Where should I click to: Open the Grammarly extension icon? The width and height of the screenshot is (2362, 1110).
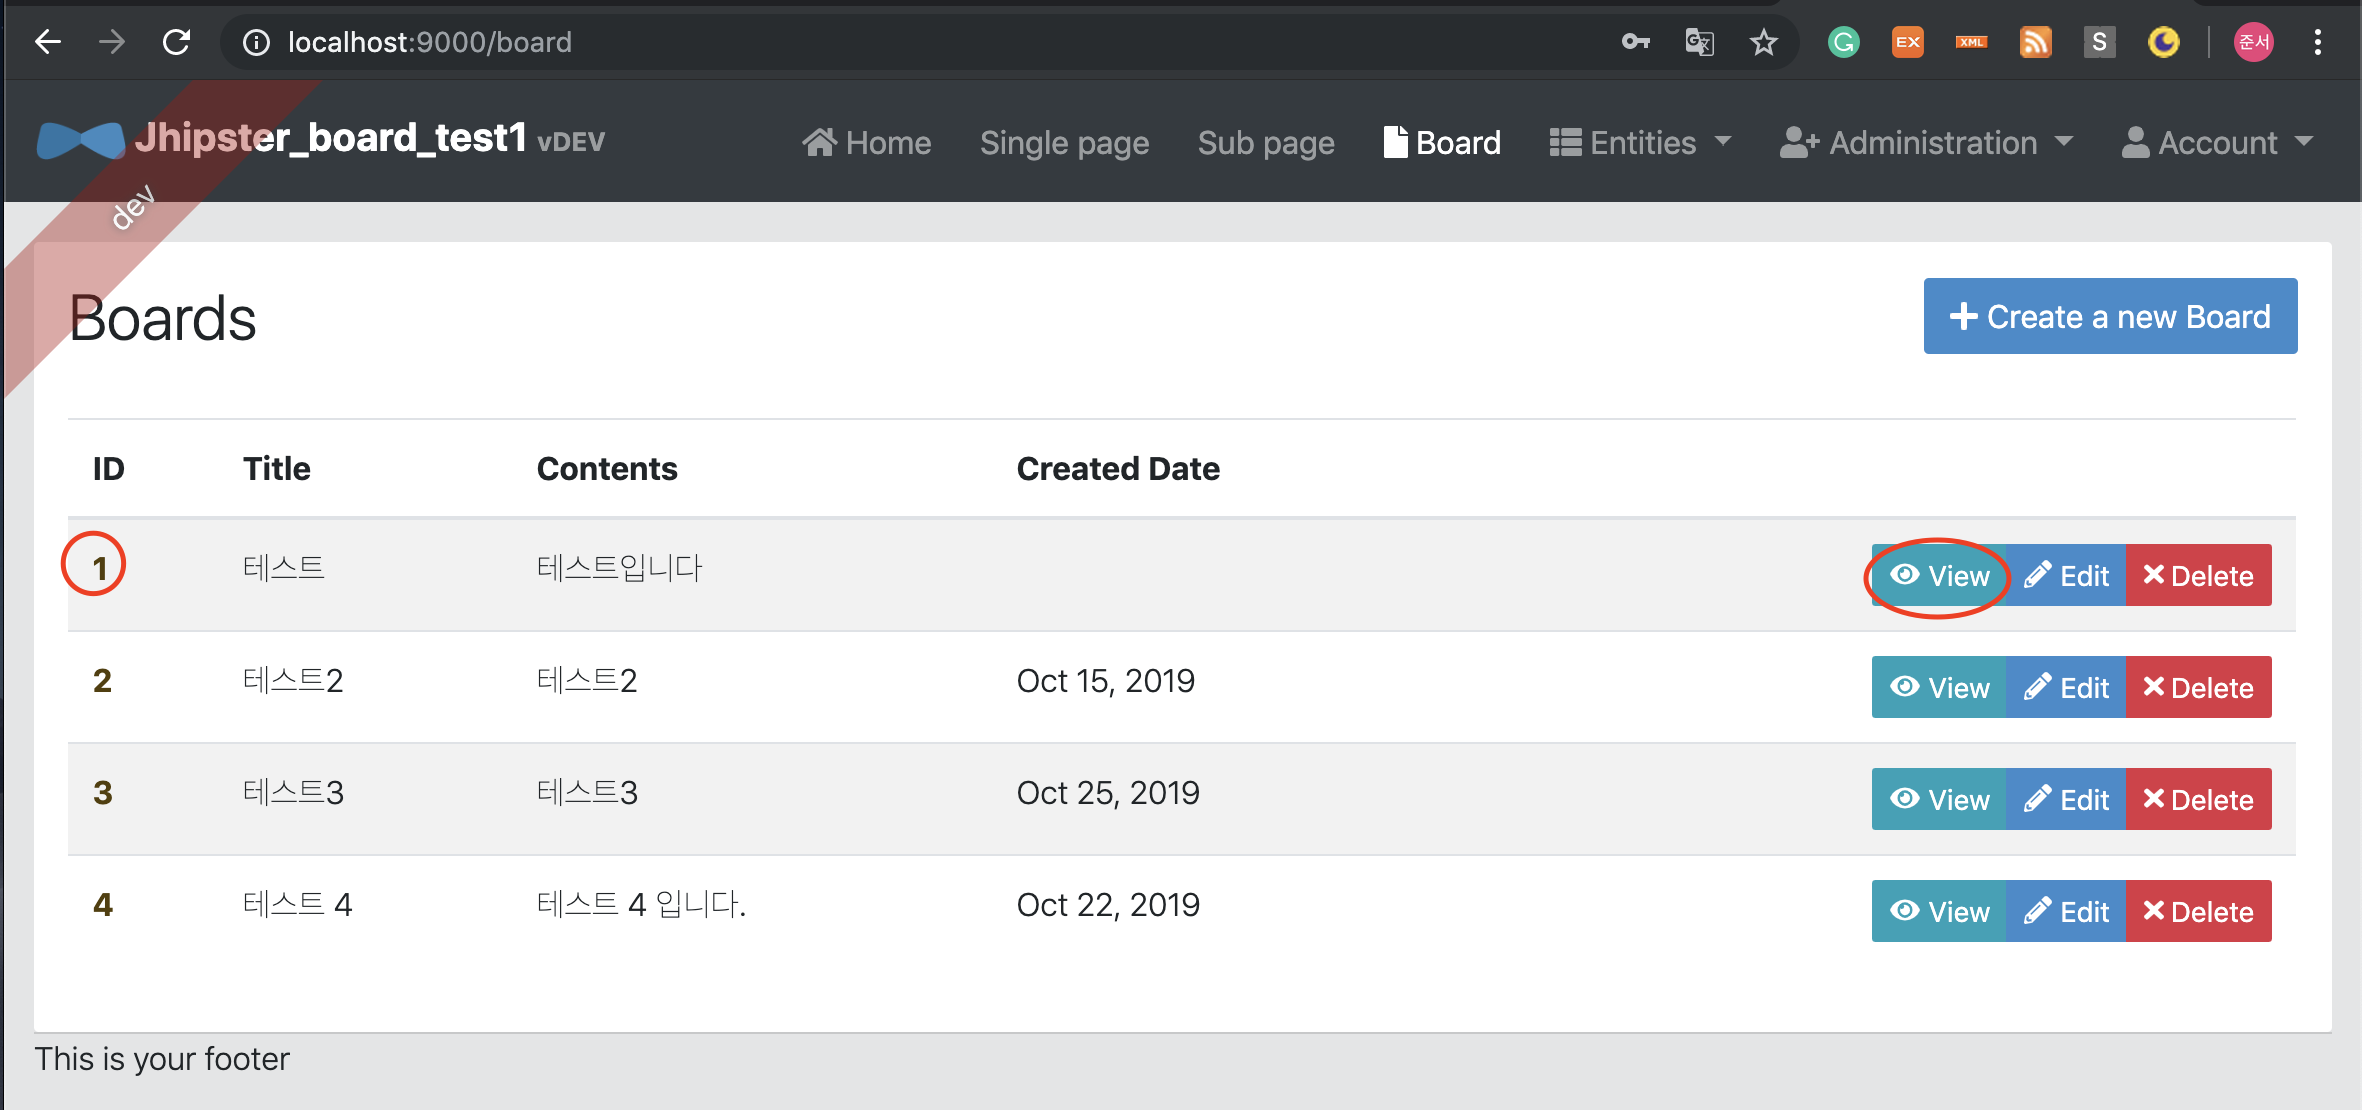pos(1843,42)
